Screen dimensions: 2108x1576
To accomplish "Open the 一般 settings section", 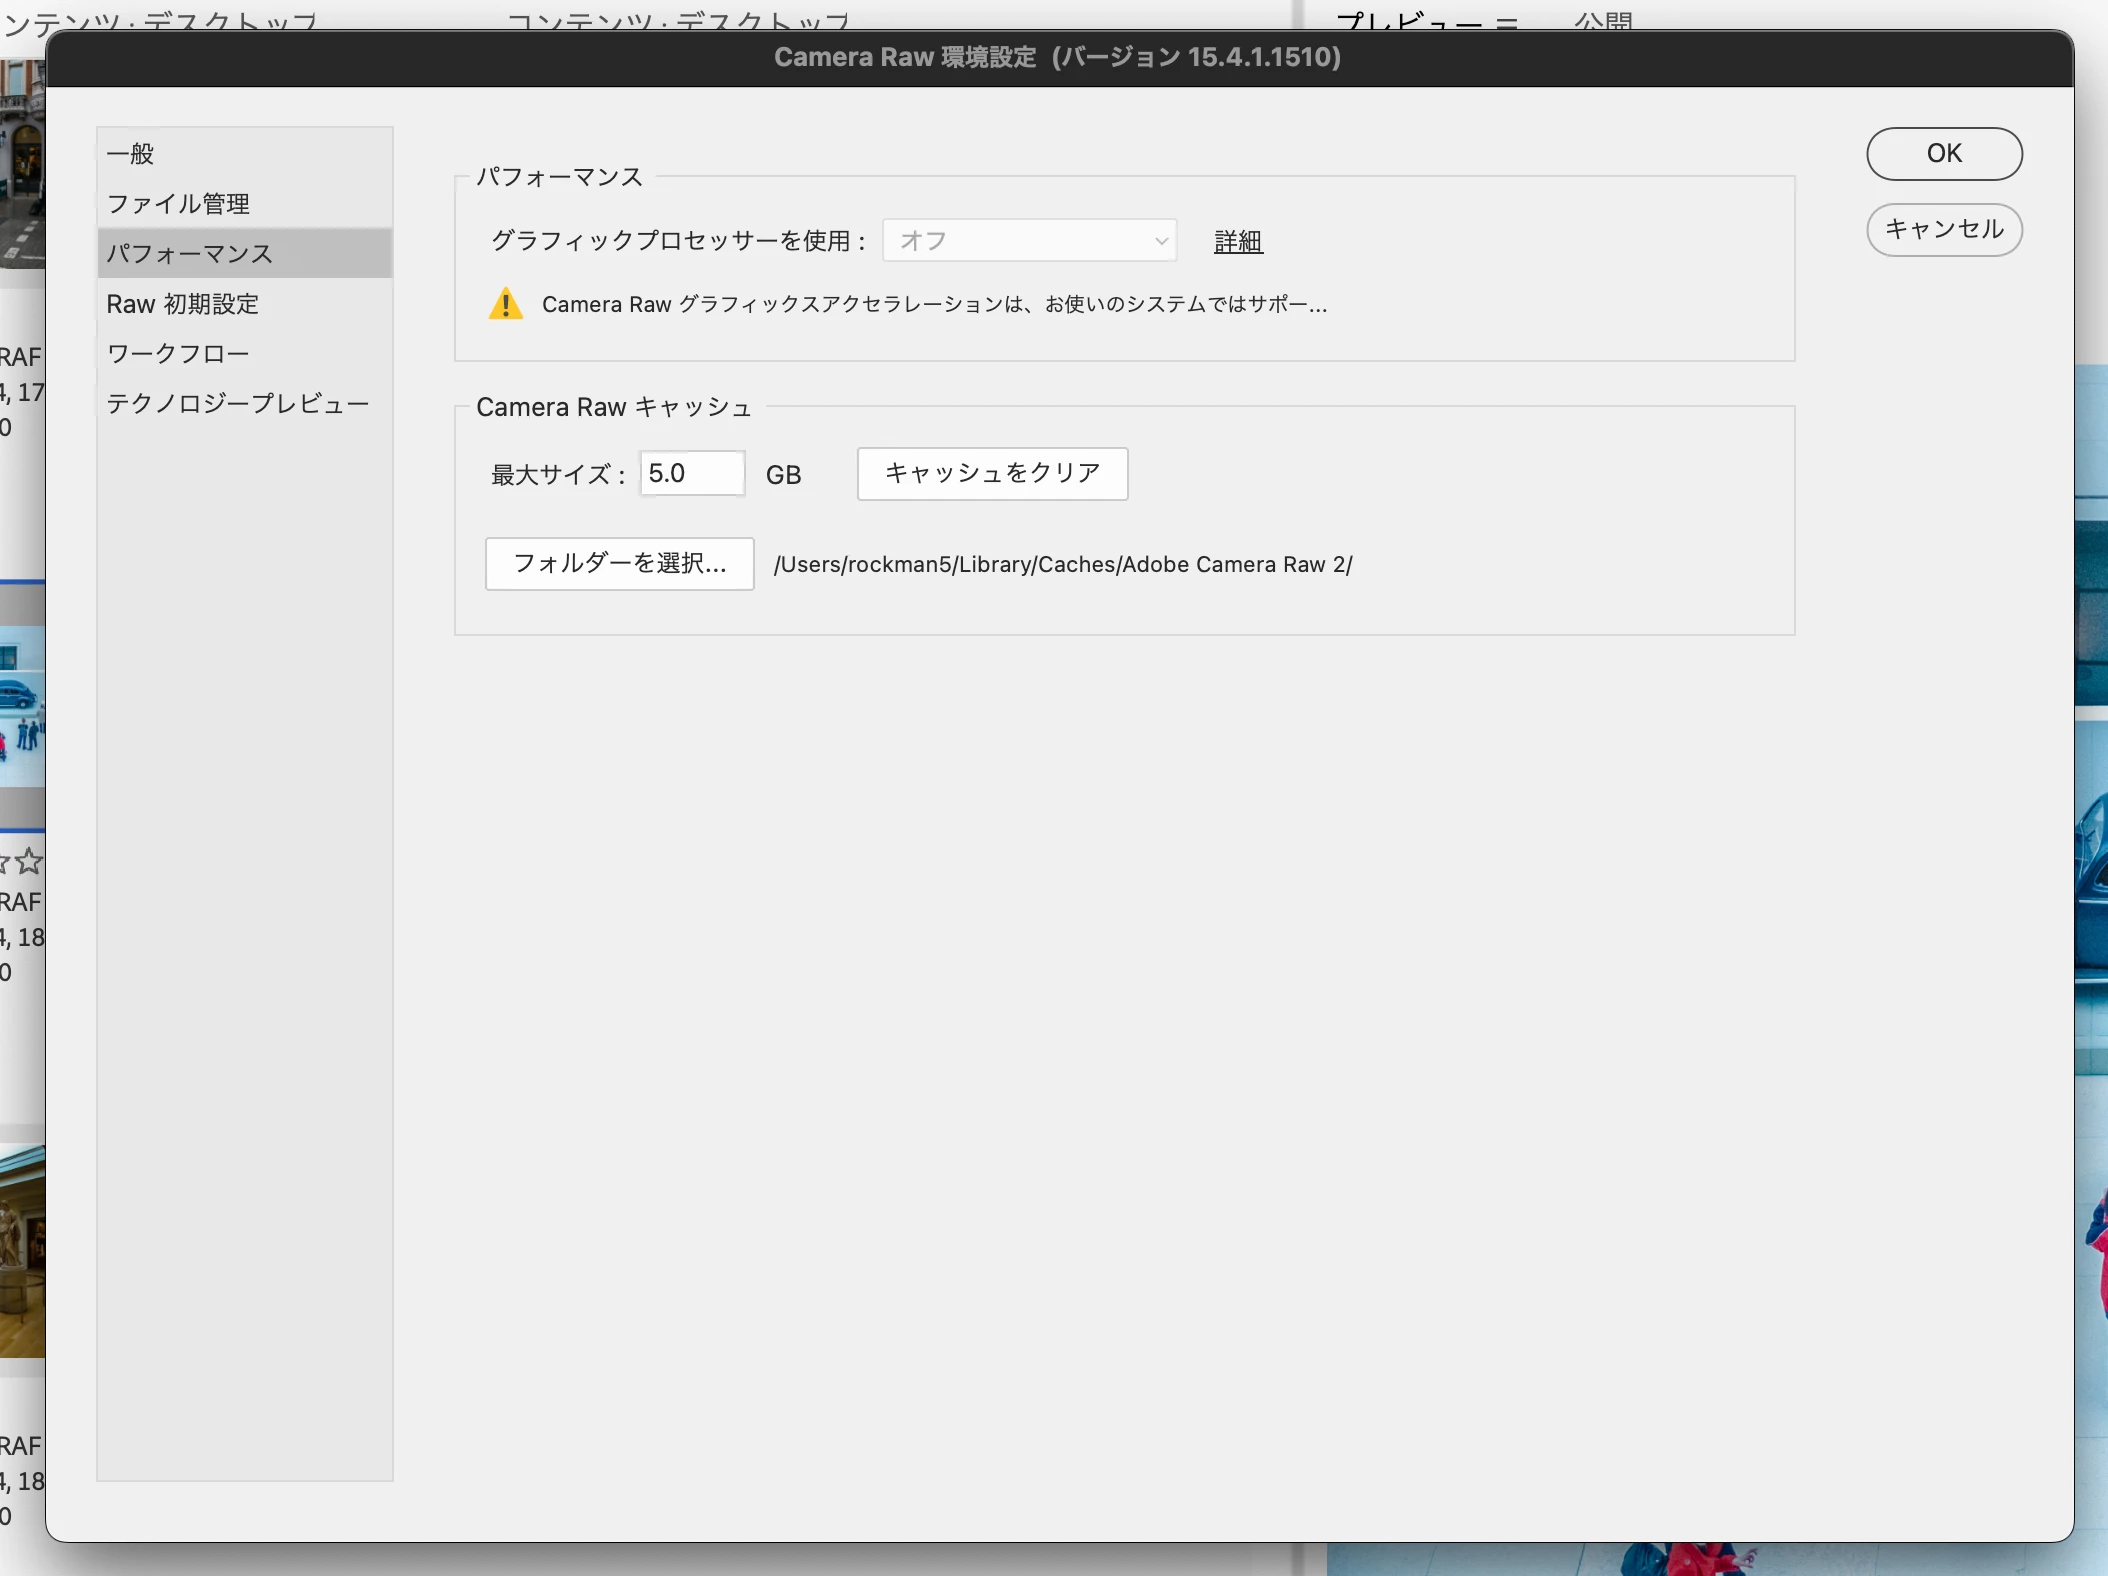I will 131,154.
